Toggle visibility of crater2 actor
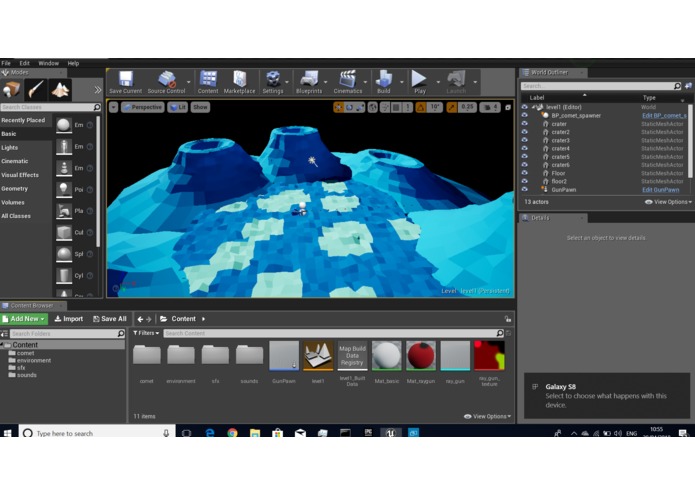Viewport: 695px width, 494px height. point(524,132)
